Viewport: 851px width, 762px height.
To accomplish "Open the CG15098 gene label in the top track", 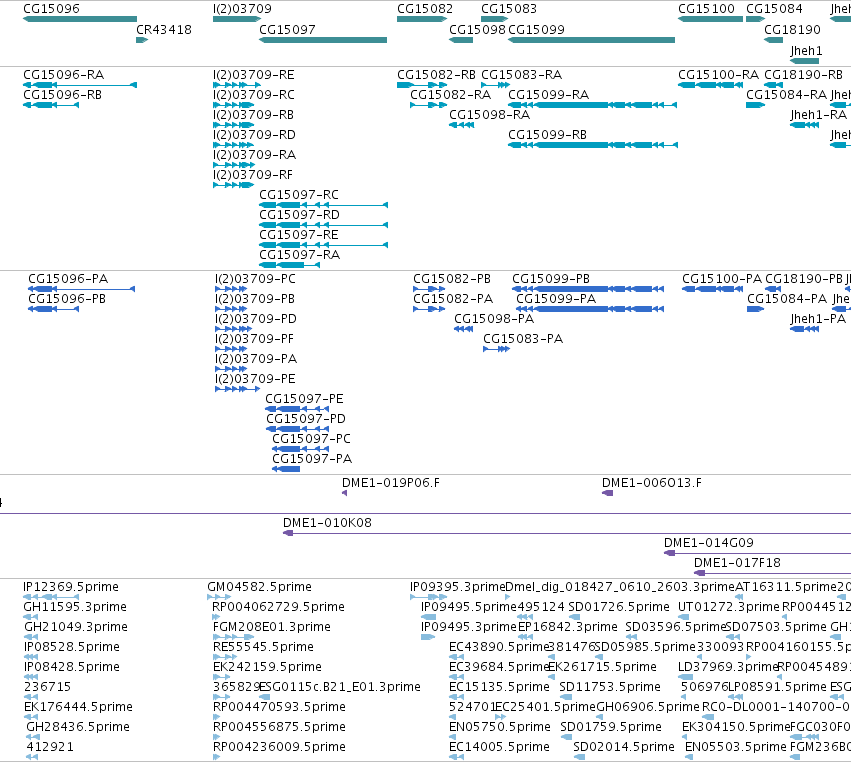I will (x=478, y=30).
